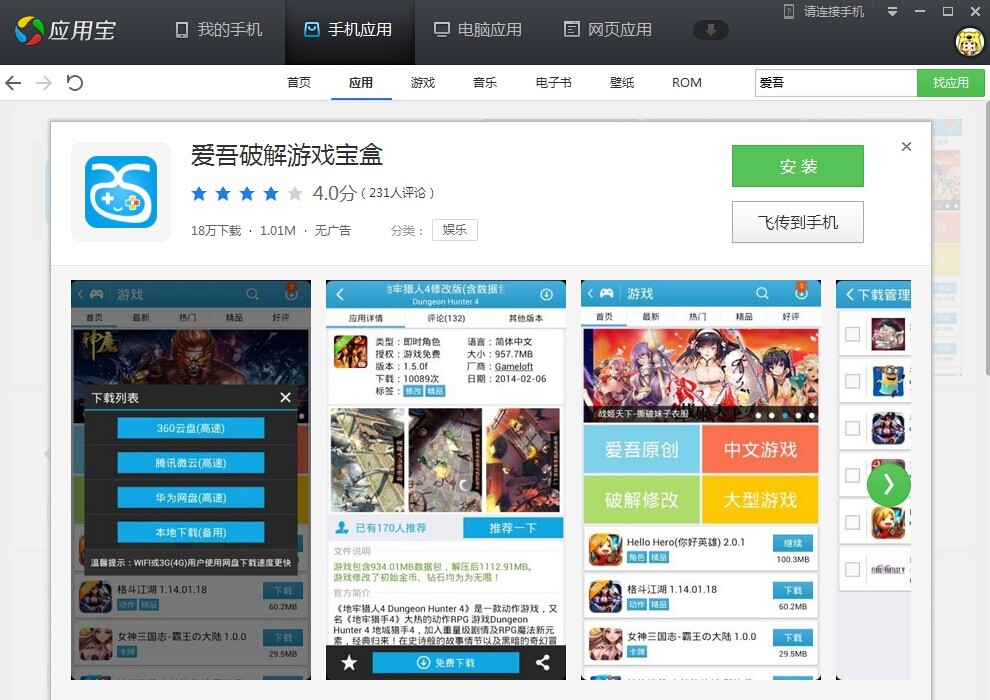Close the app detail popup

pyautogui.click(x=907, y=146)
